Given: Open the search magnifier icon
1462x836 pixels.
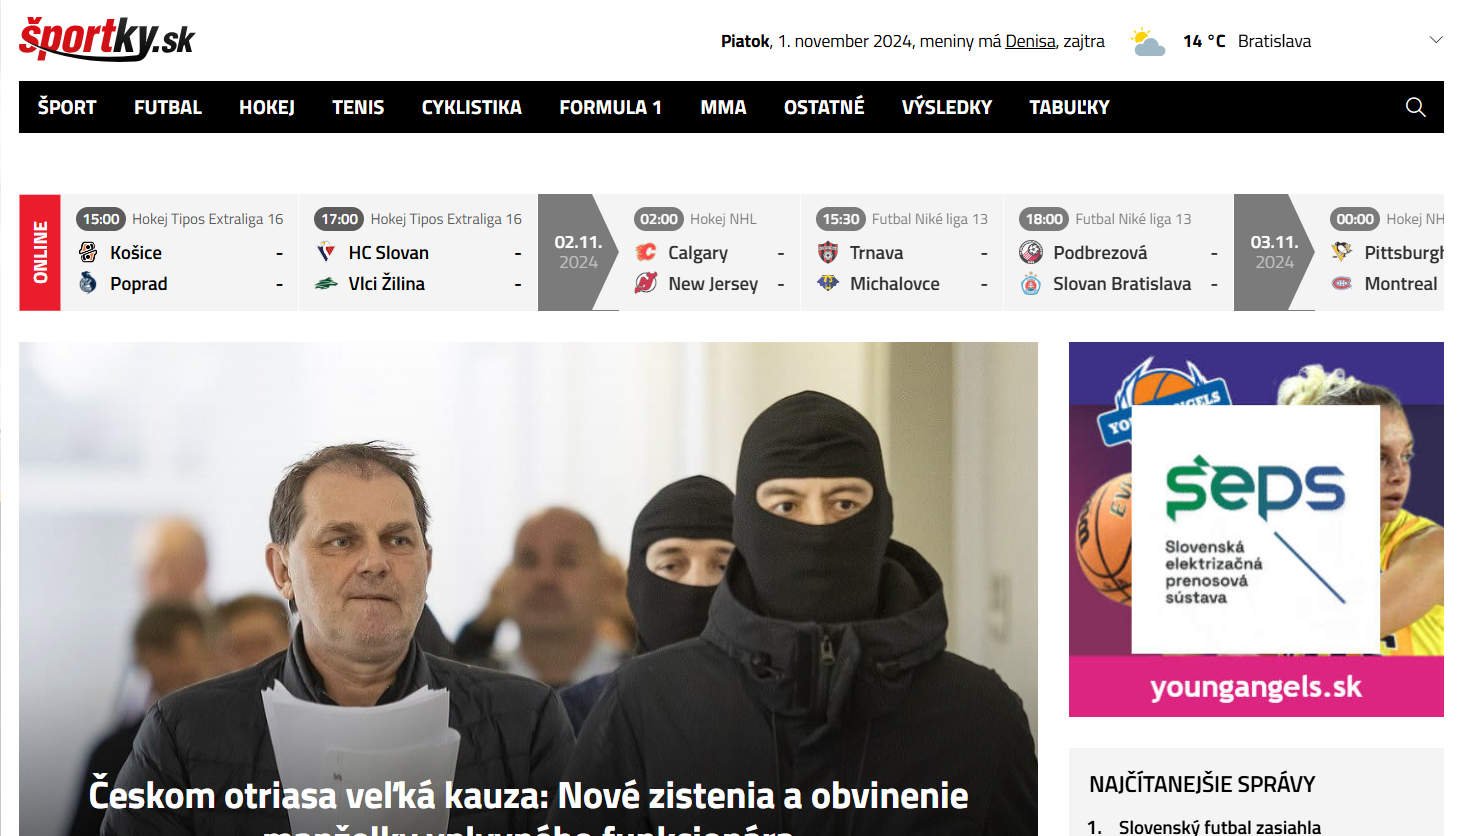Looking at the screenshot, I should tap(1415, 107).
